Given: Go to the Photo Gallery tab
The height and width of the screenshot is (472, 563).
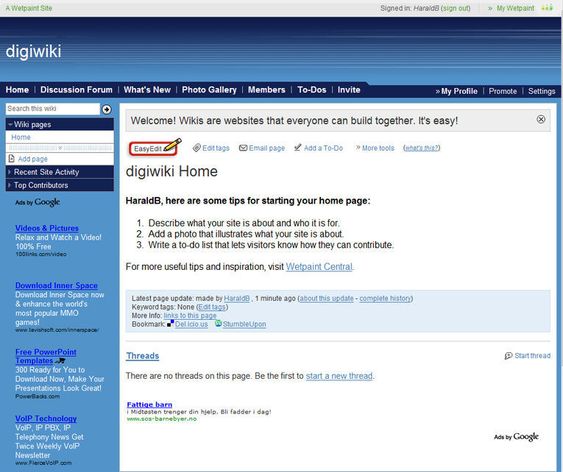Looking at the screenshot, I should pos(209,90).
